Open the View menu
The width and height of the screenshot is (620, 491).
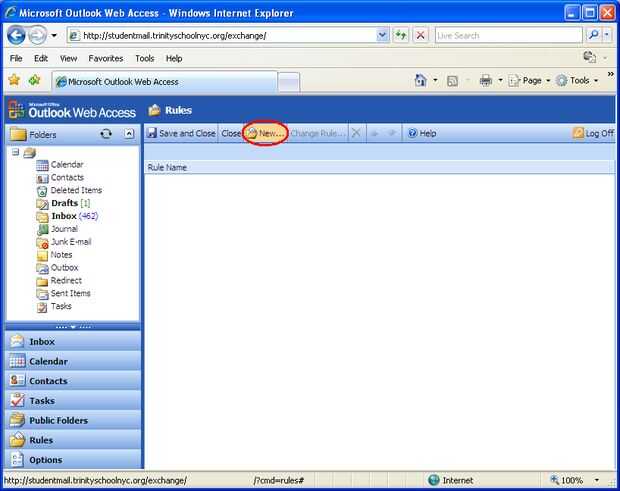[68, 59]
